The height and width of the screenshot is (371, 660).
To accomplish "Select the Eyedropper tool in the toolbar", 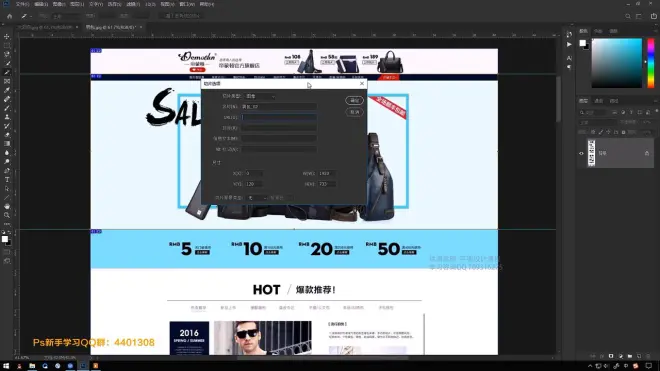I will [7, 90].
